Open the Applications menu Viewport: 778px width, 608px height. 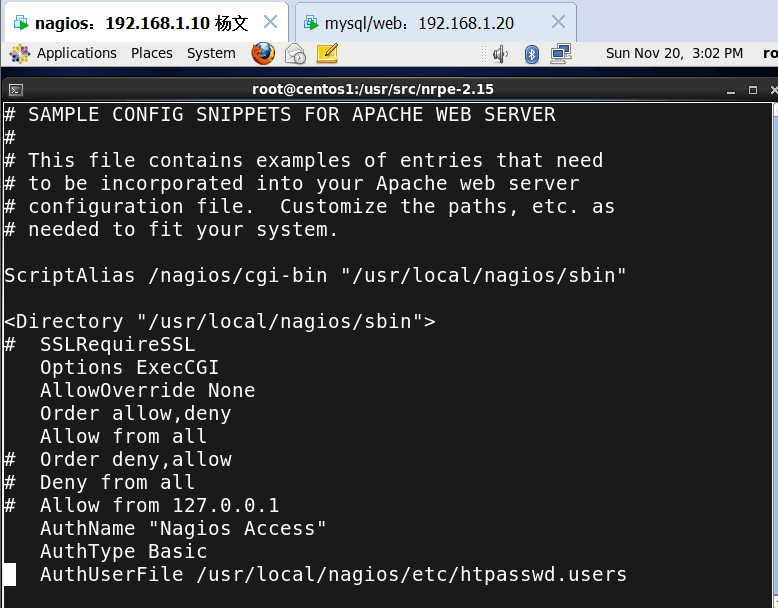[76, 53]
